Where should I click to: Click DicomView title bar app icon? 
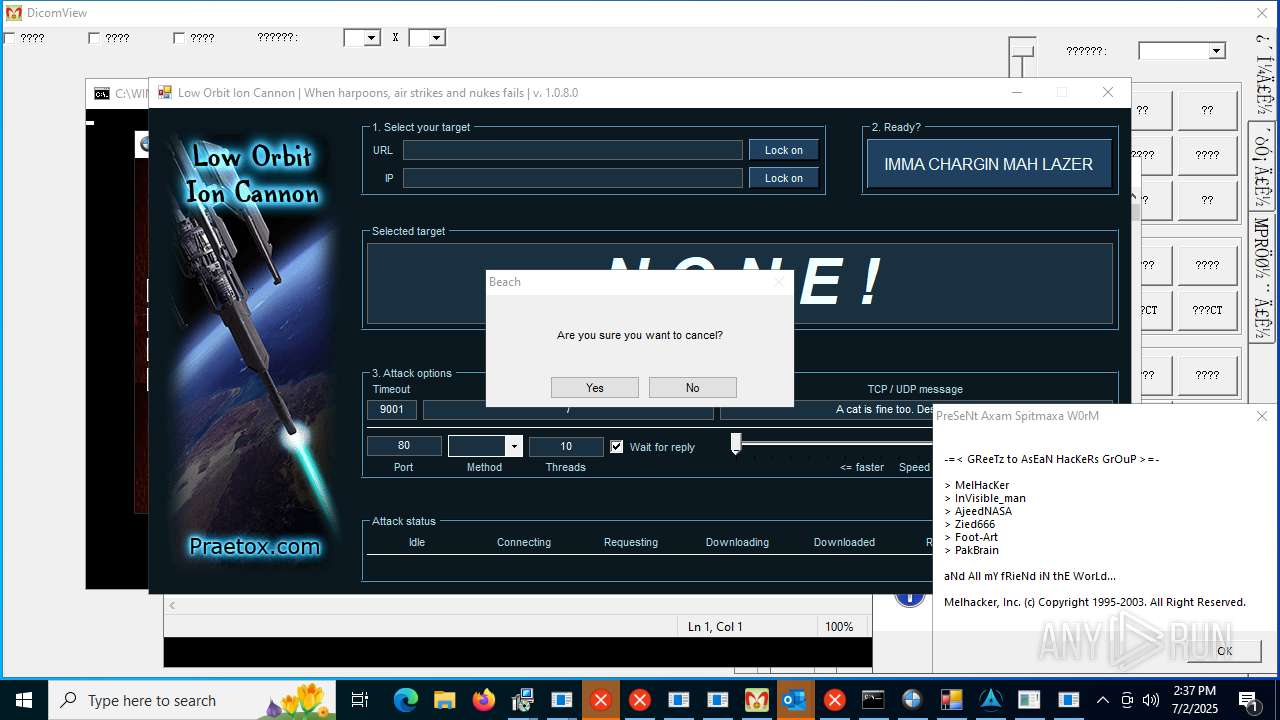click(x=14, y=13)
